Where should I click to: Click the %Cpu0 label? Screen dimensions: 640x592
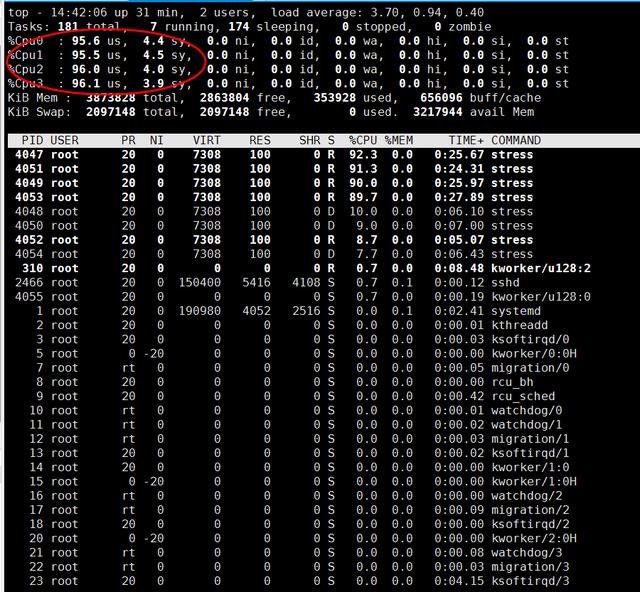(x=25, y=41)
